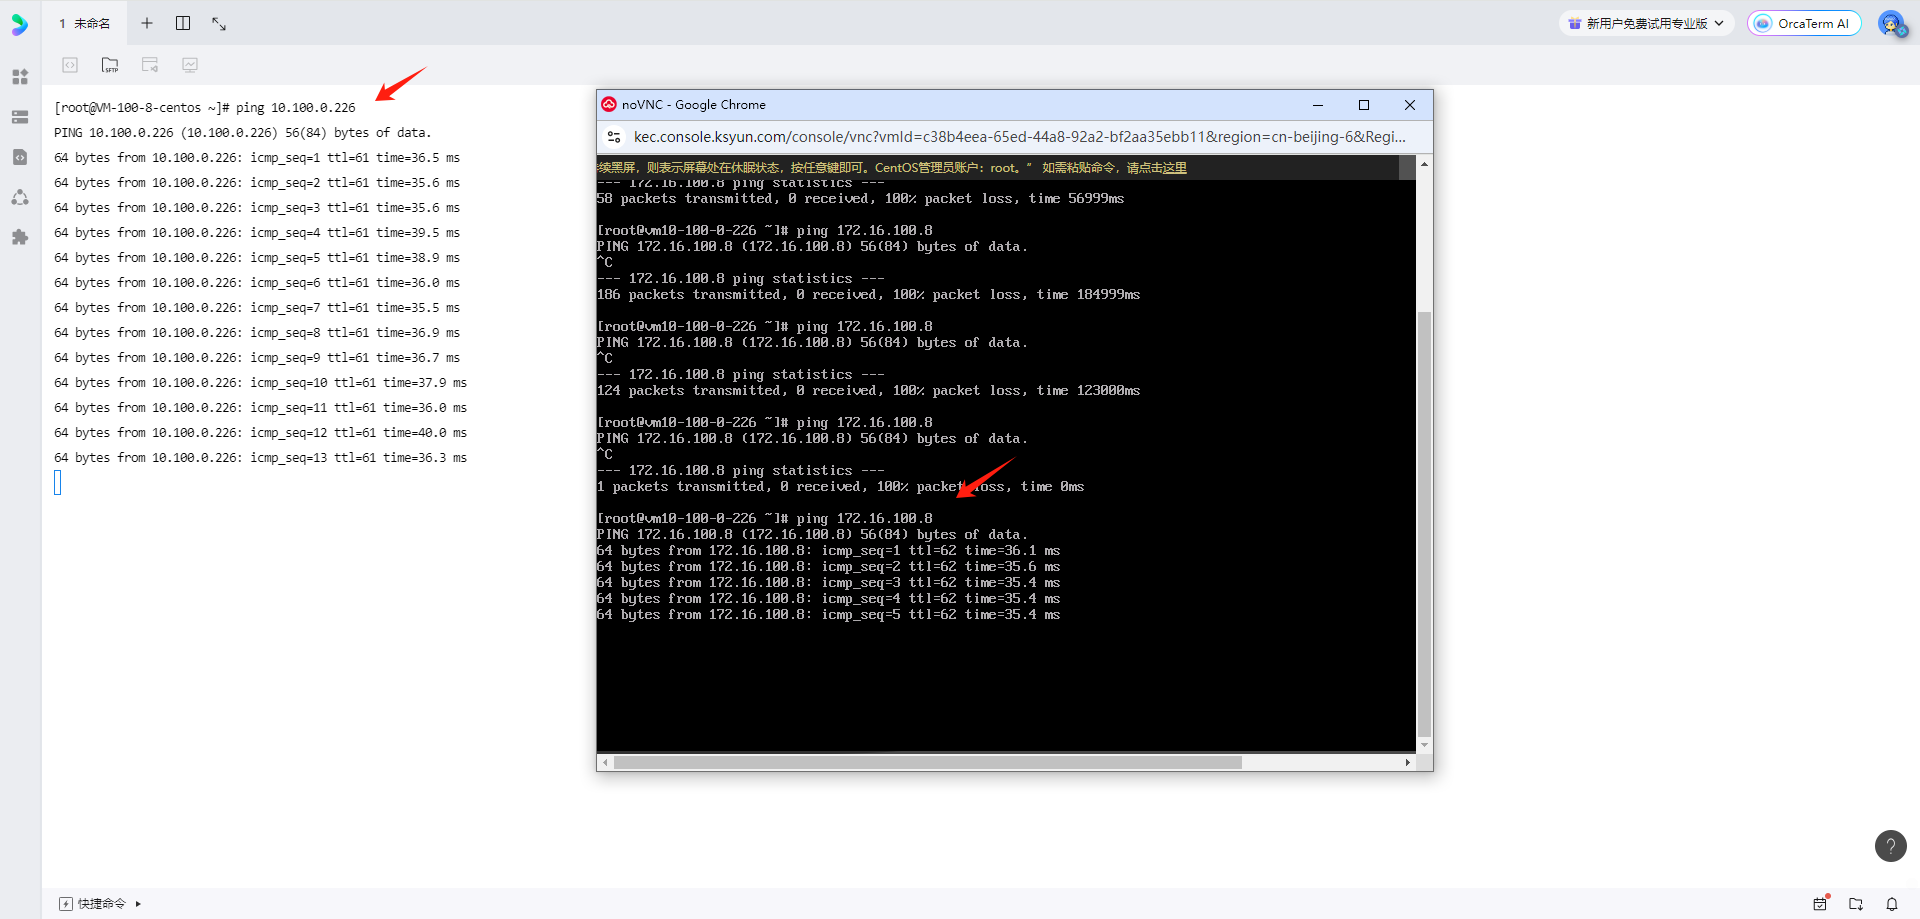Click the 这里 paste-command link in noVNC
The width and height of the screenshot is (1920, 919).
pos(1174,168)
